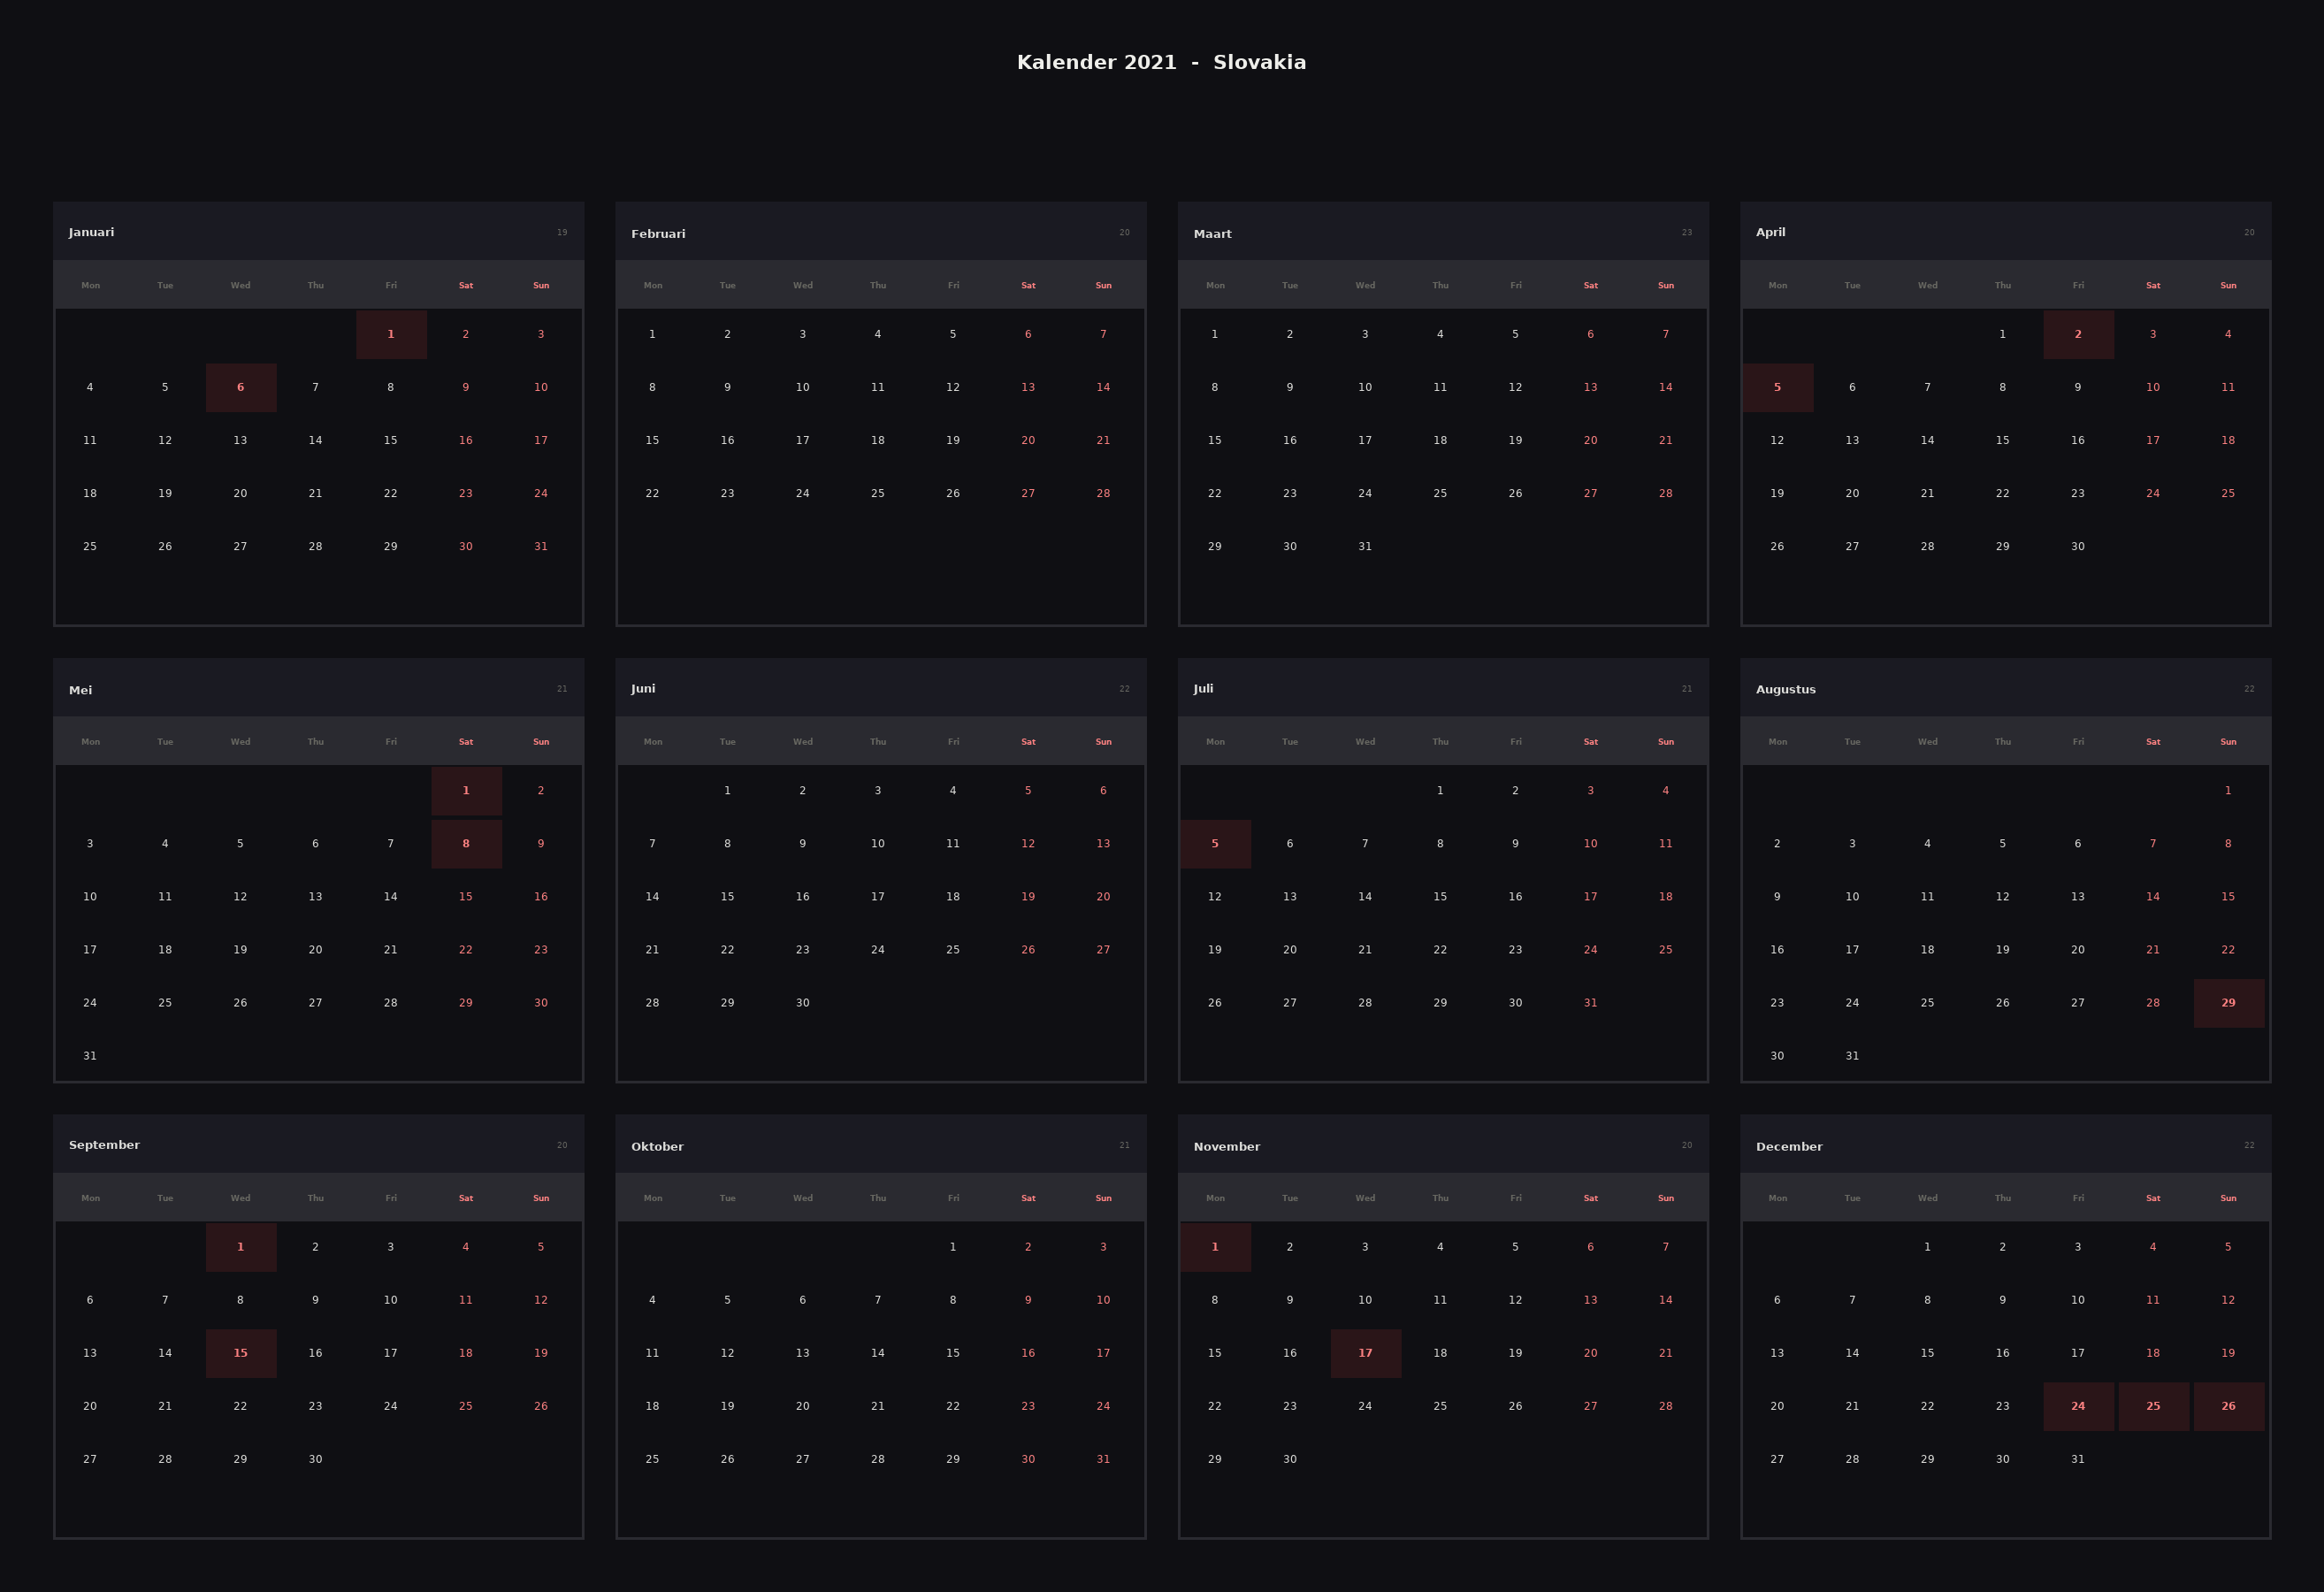Select Oktober 1 Friday date

(x=953, y=1247)
